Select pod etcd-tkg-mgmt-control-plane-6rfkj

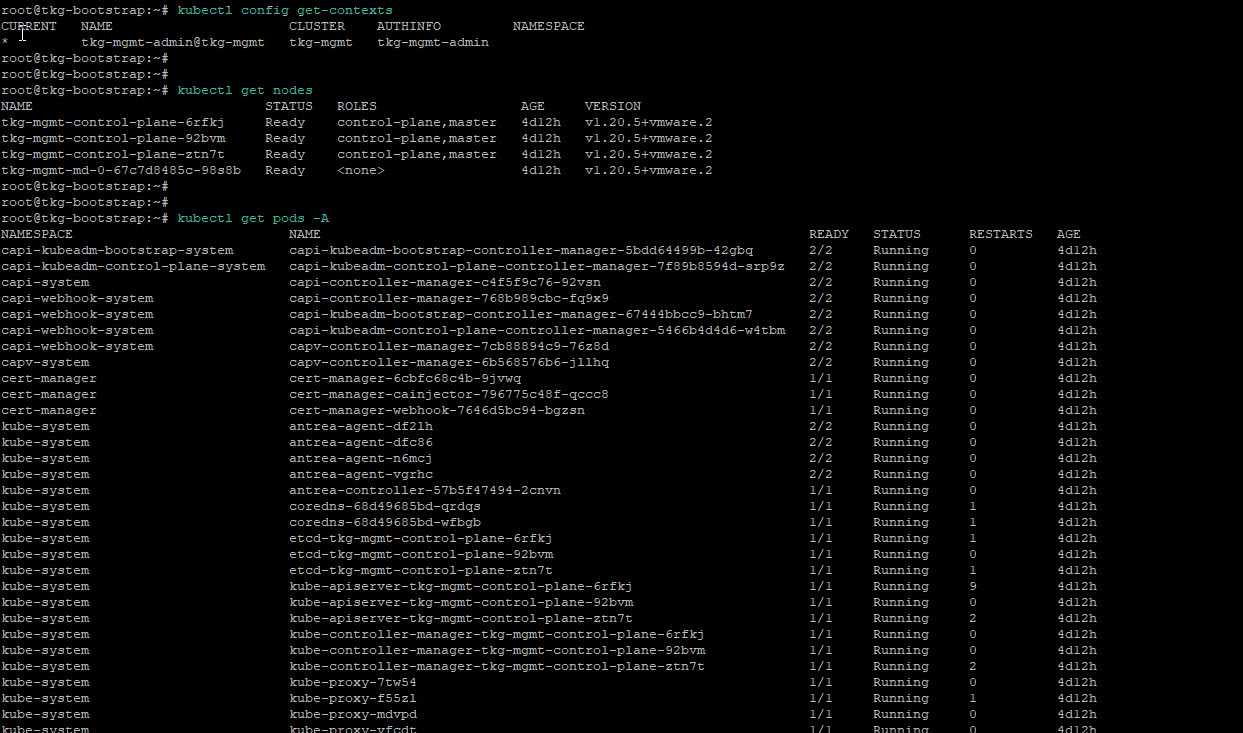421,538
